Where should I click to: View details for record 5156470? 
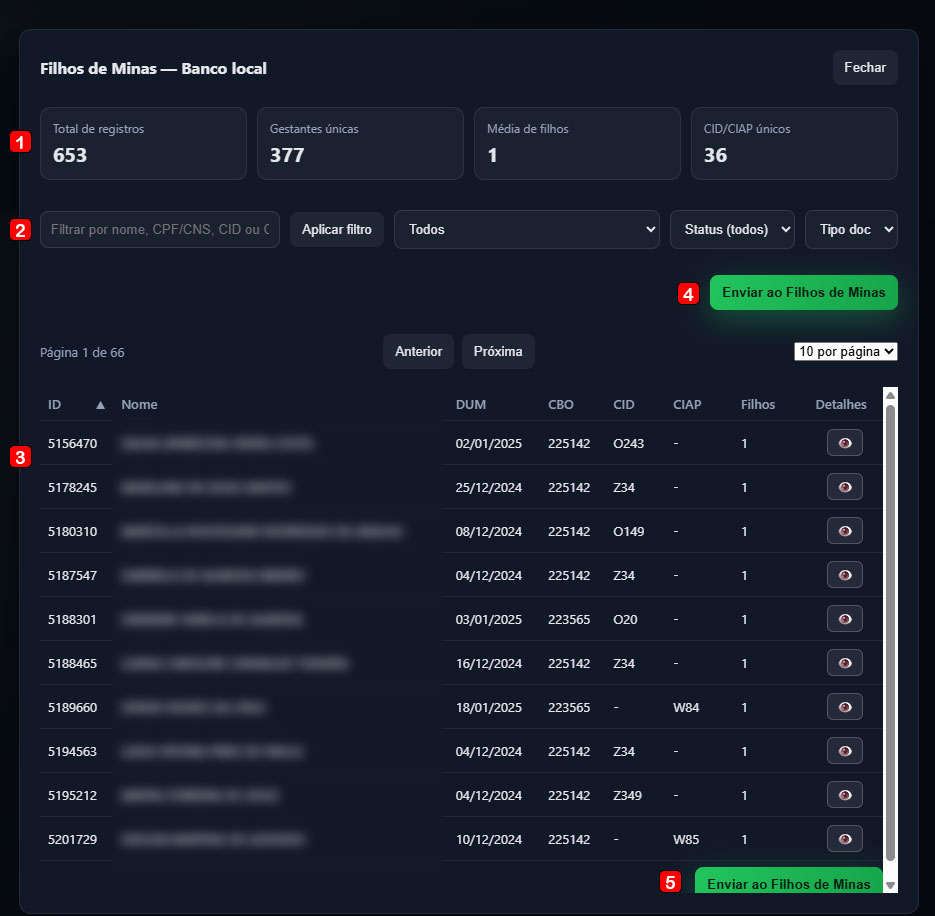844,443
